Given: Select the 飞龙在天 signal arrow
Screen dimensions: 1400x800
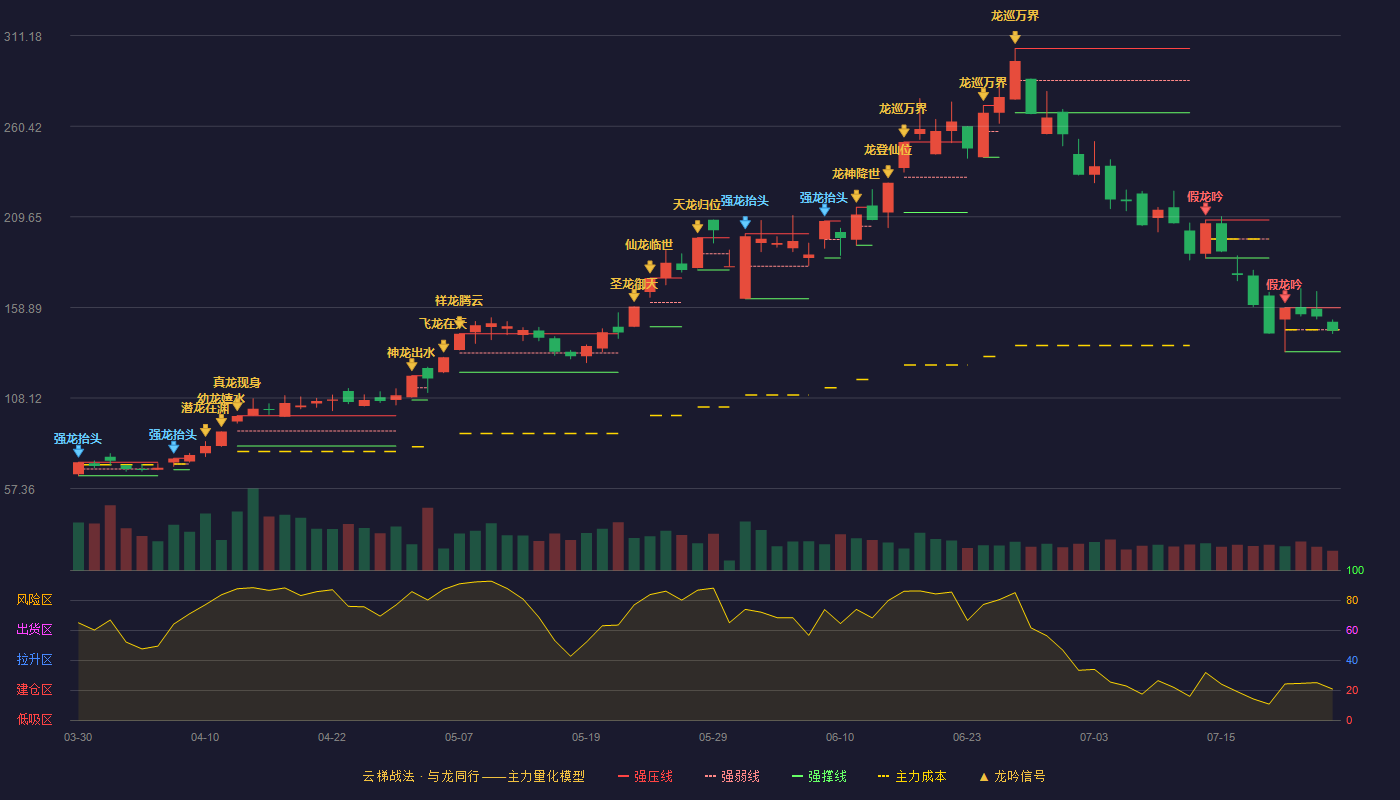Looking at the screenshot, I should click(x=443, y=347).
